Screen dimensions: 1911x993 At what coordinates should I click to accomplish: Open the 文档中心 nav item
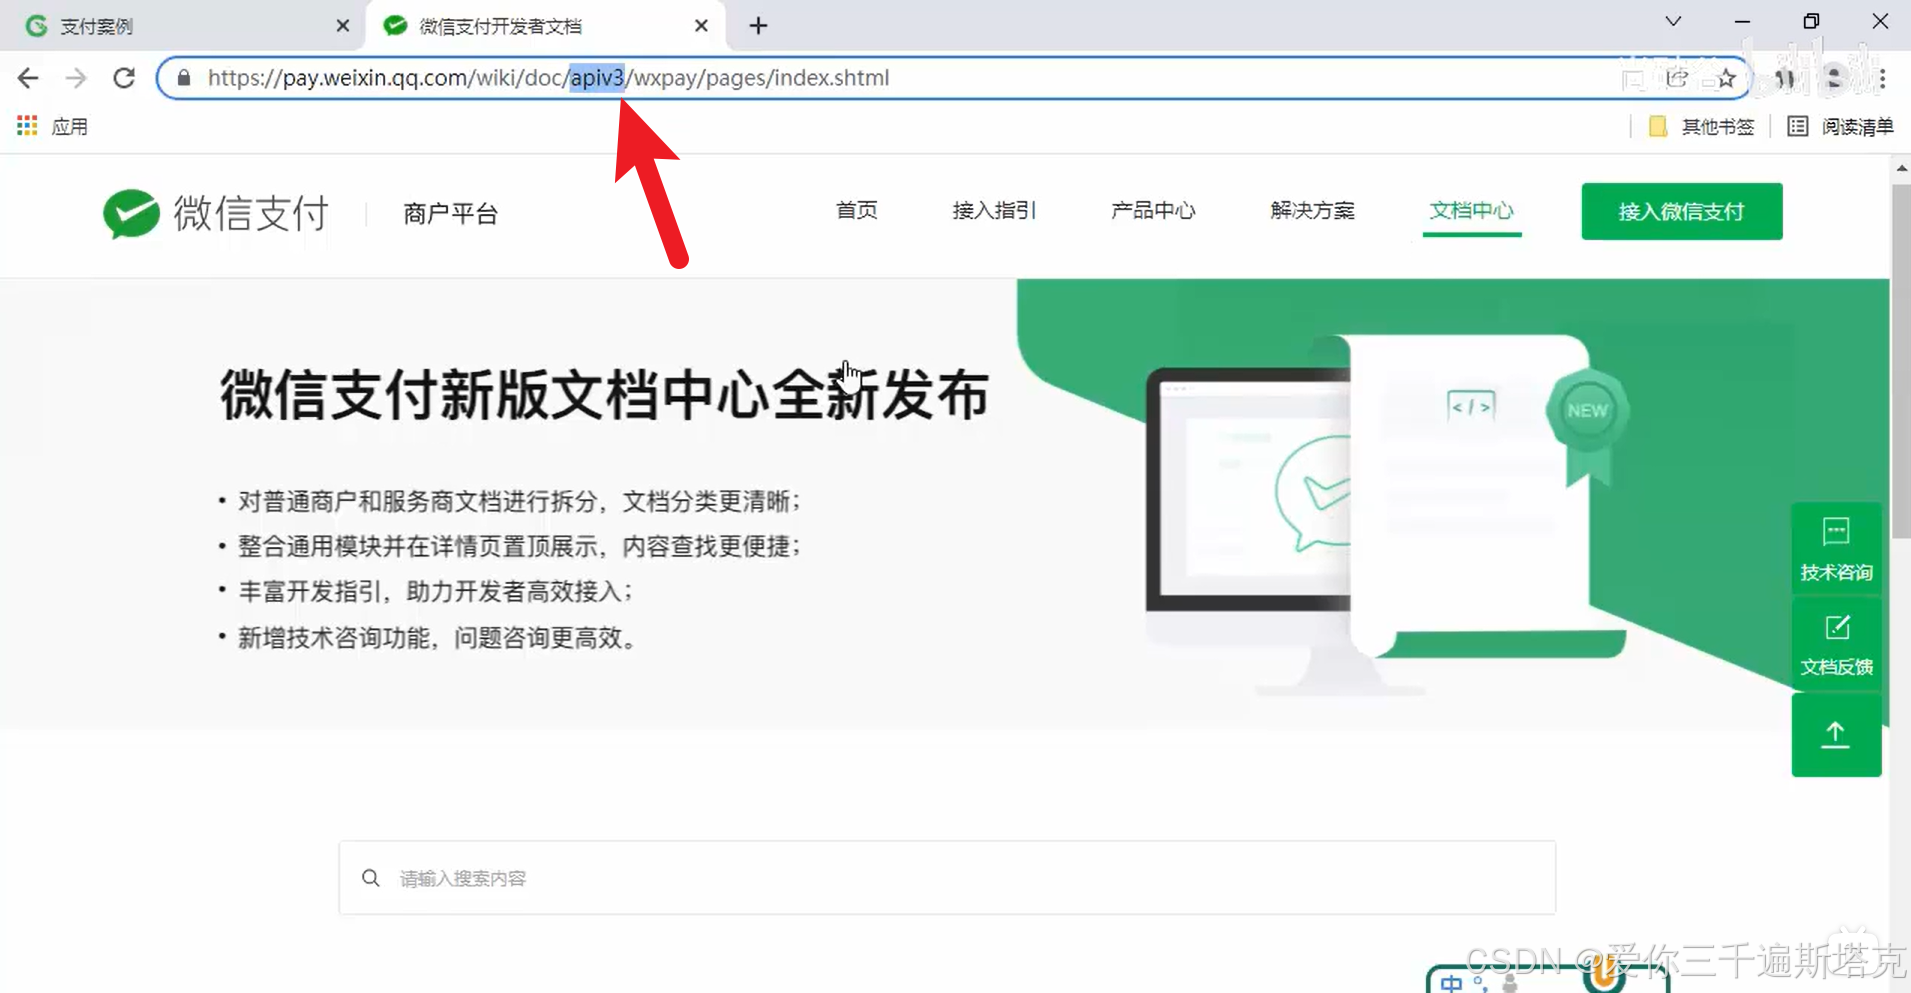click(x=1471, y=211)
